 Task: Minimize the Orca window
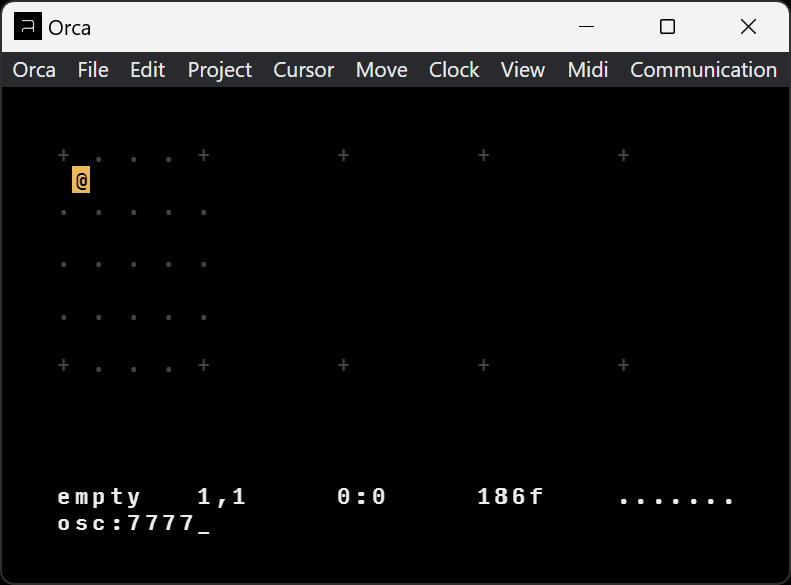click(586, 26)
